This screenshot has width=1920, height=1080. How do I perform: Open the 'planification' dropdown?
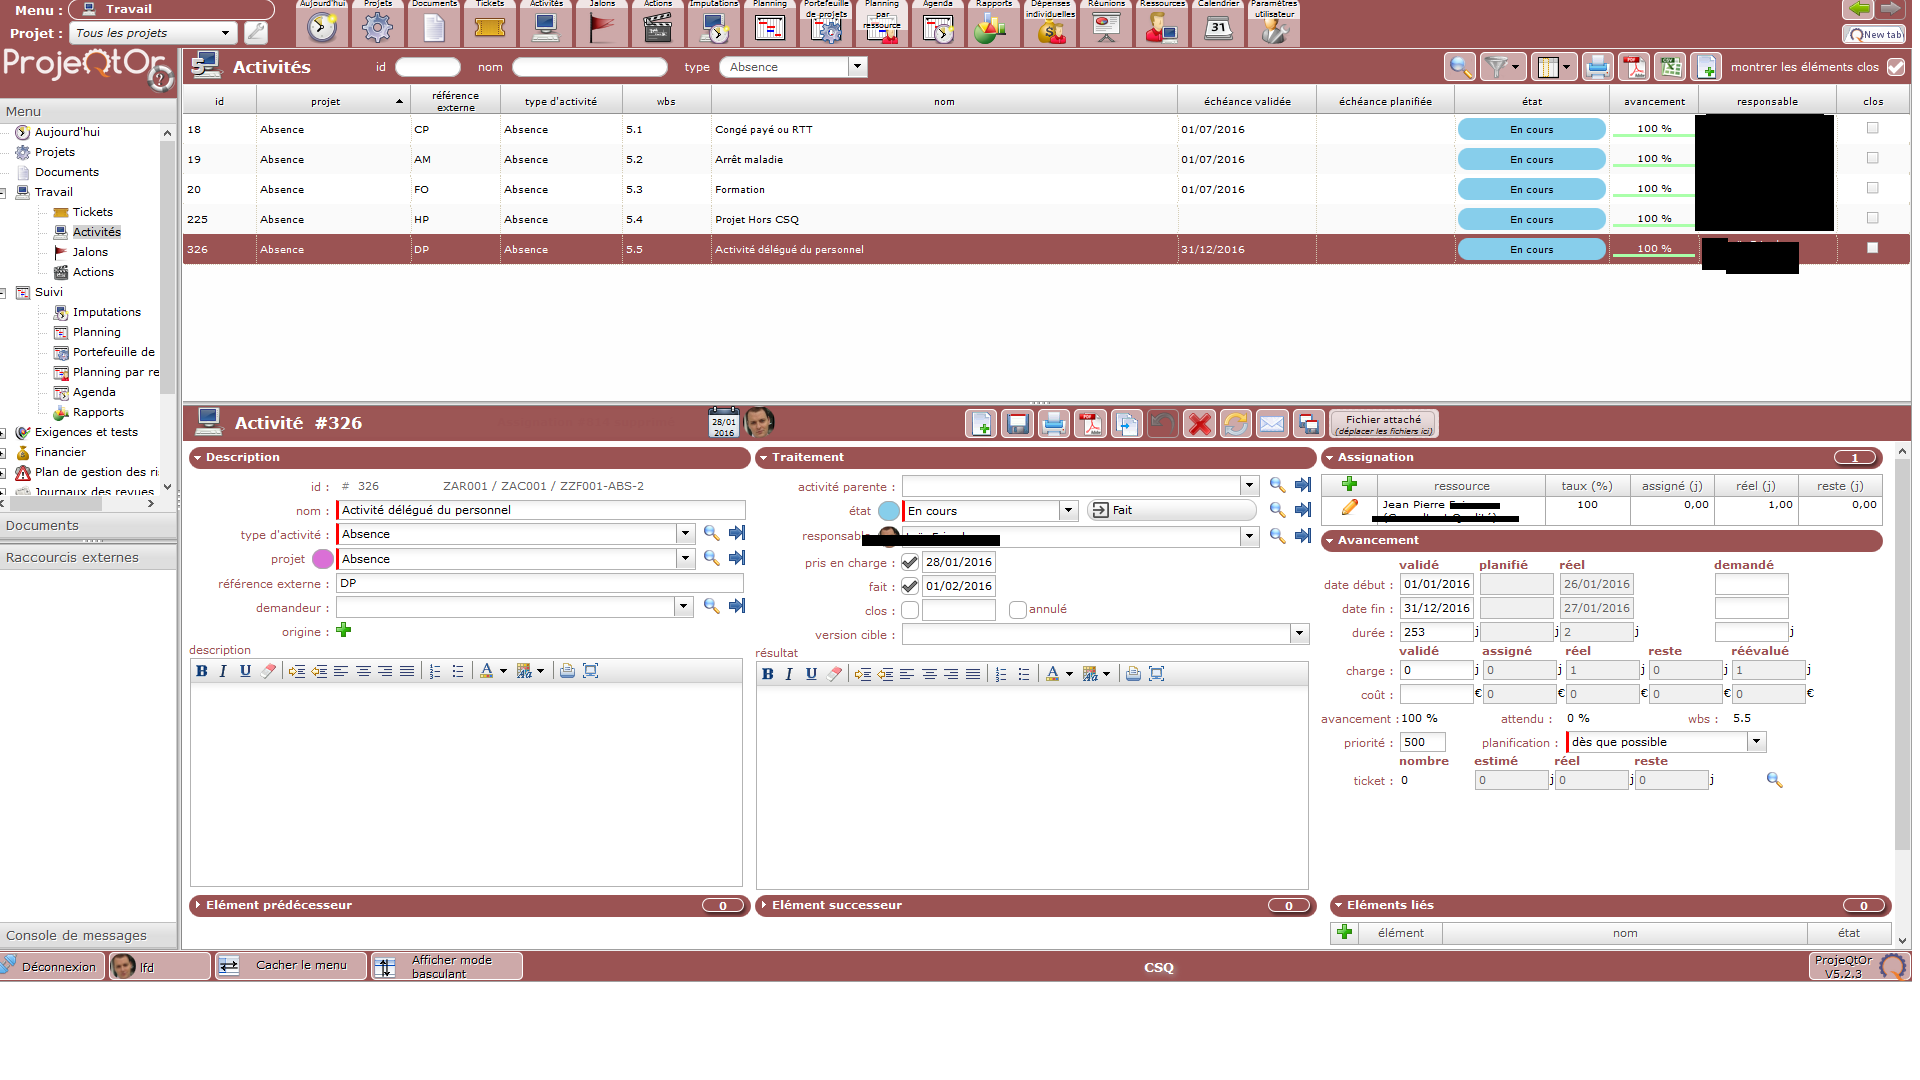click(1756, 742)
